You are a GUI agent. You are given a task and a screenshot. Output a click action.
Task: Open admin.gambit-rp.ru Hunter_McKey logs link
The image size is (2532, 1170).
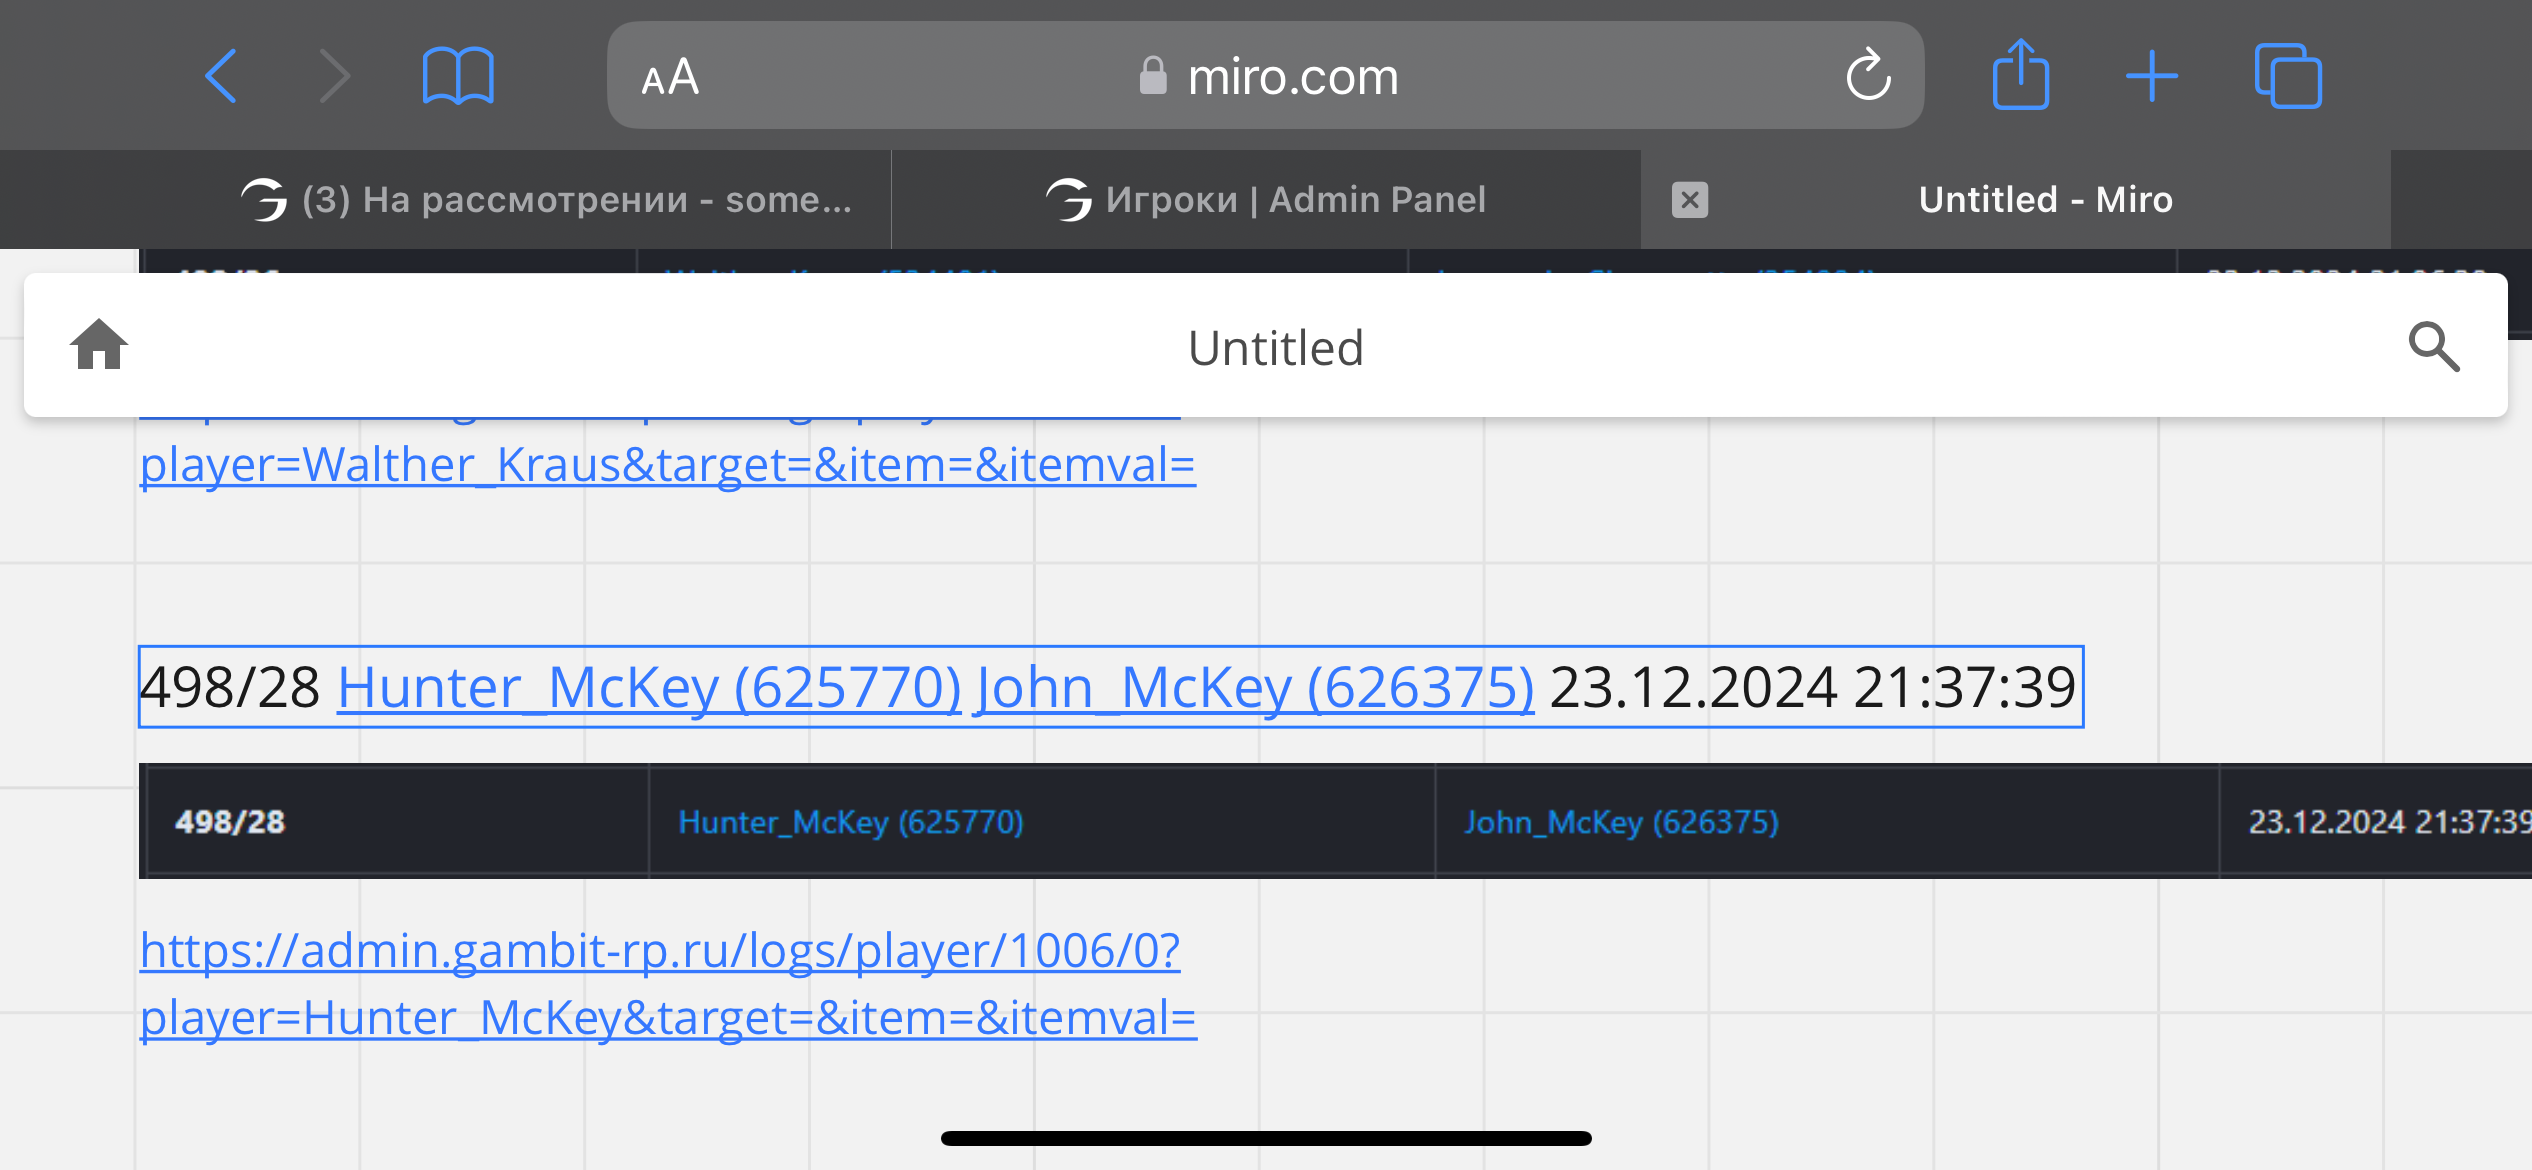tap(660, 951)
